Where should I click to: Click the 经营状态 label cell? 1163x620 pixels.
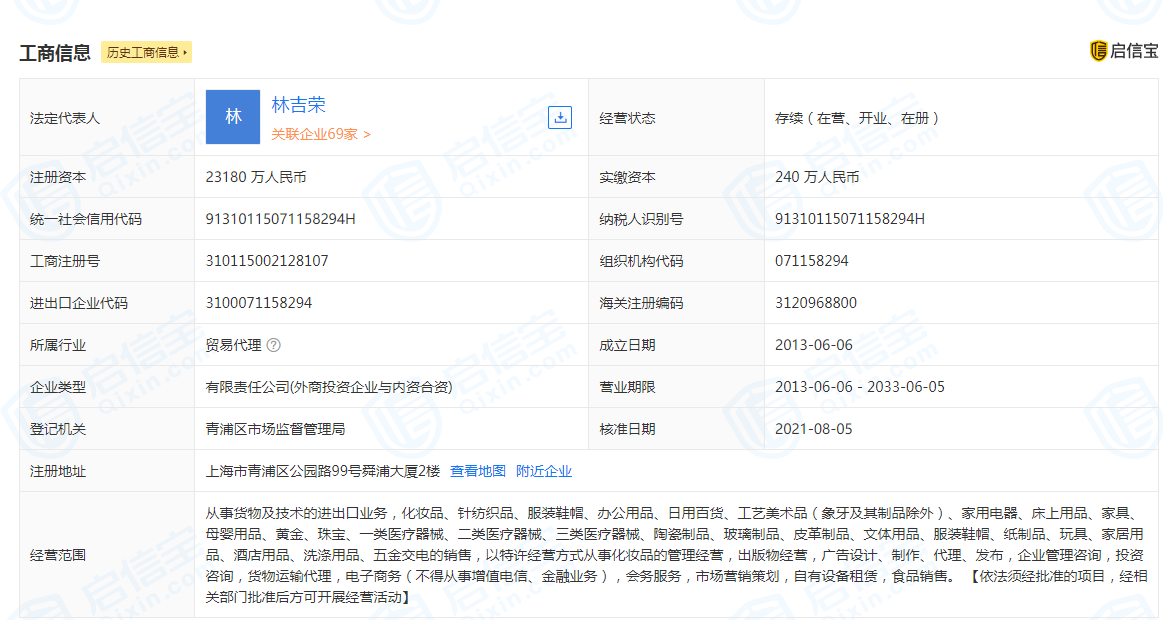[x=676, y=117]
